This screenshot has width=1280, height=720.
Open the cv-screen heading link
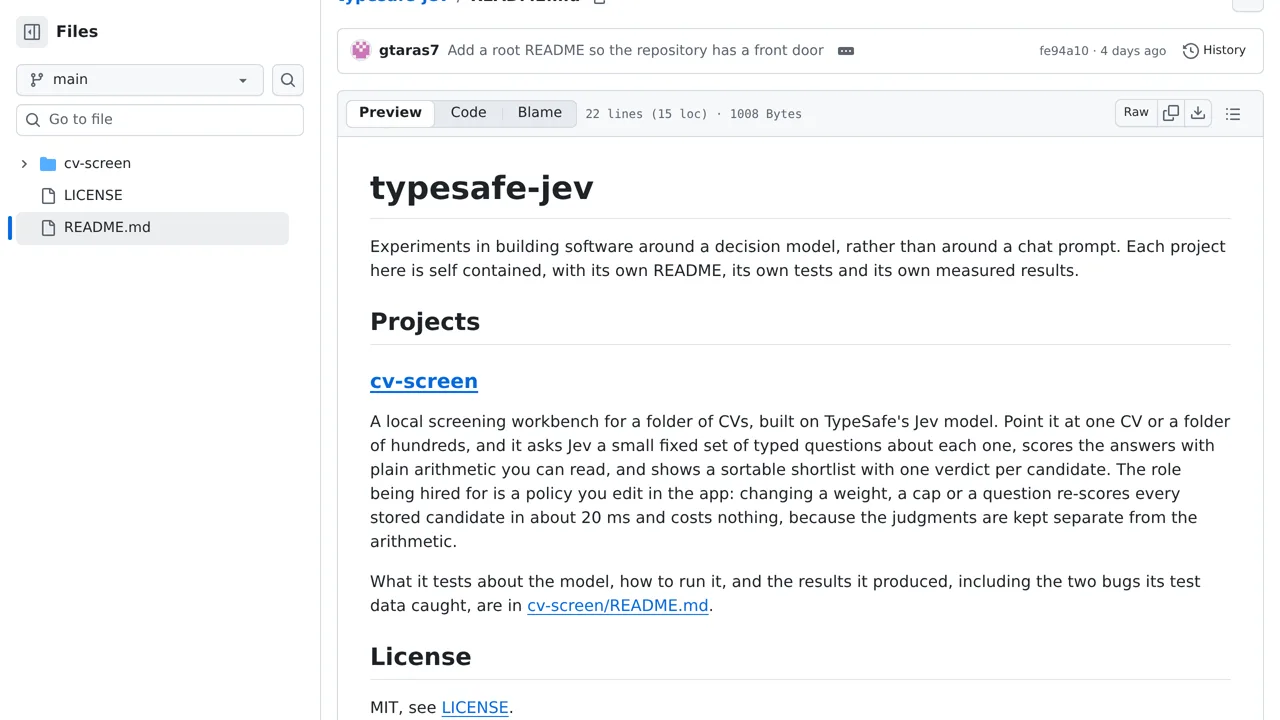tap(424, 381)
